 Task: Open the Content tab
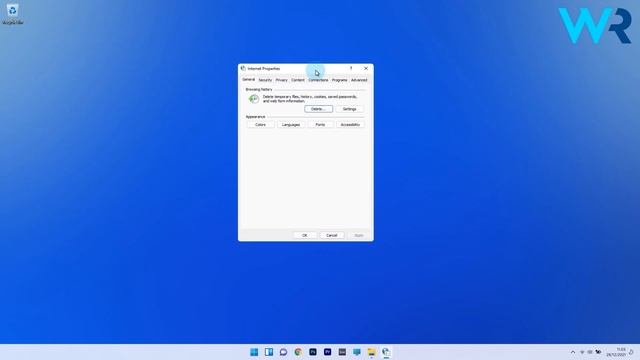point(298,80)
